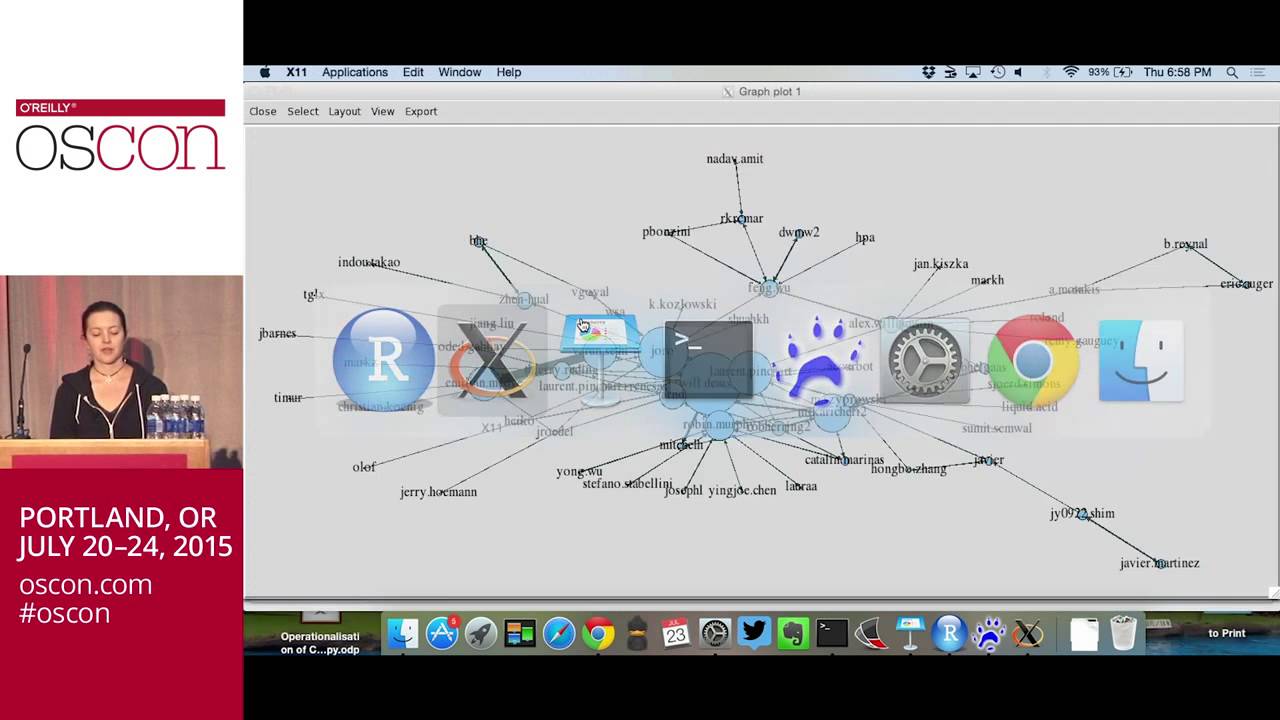1280x720 pixels.
Task: Select the 'to Print' desktop item
Action: (1227, 633)
